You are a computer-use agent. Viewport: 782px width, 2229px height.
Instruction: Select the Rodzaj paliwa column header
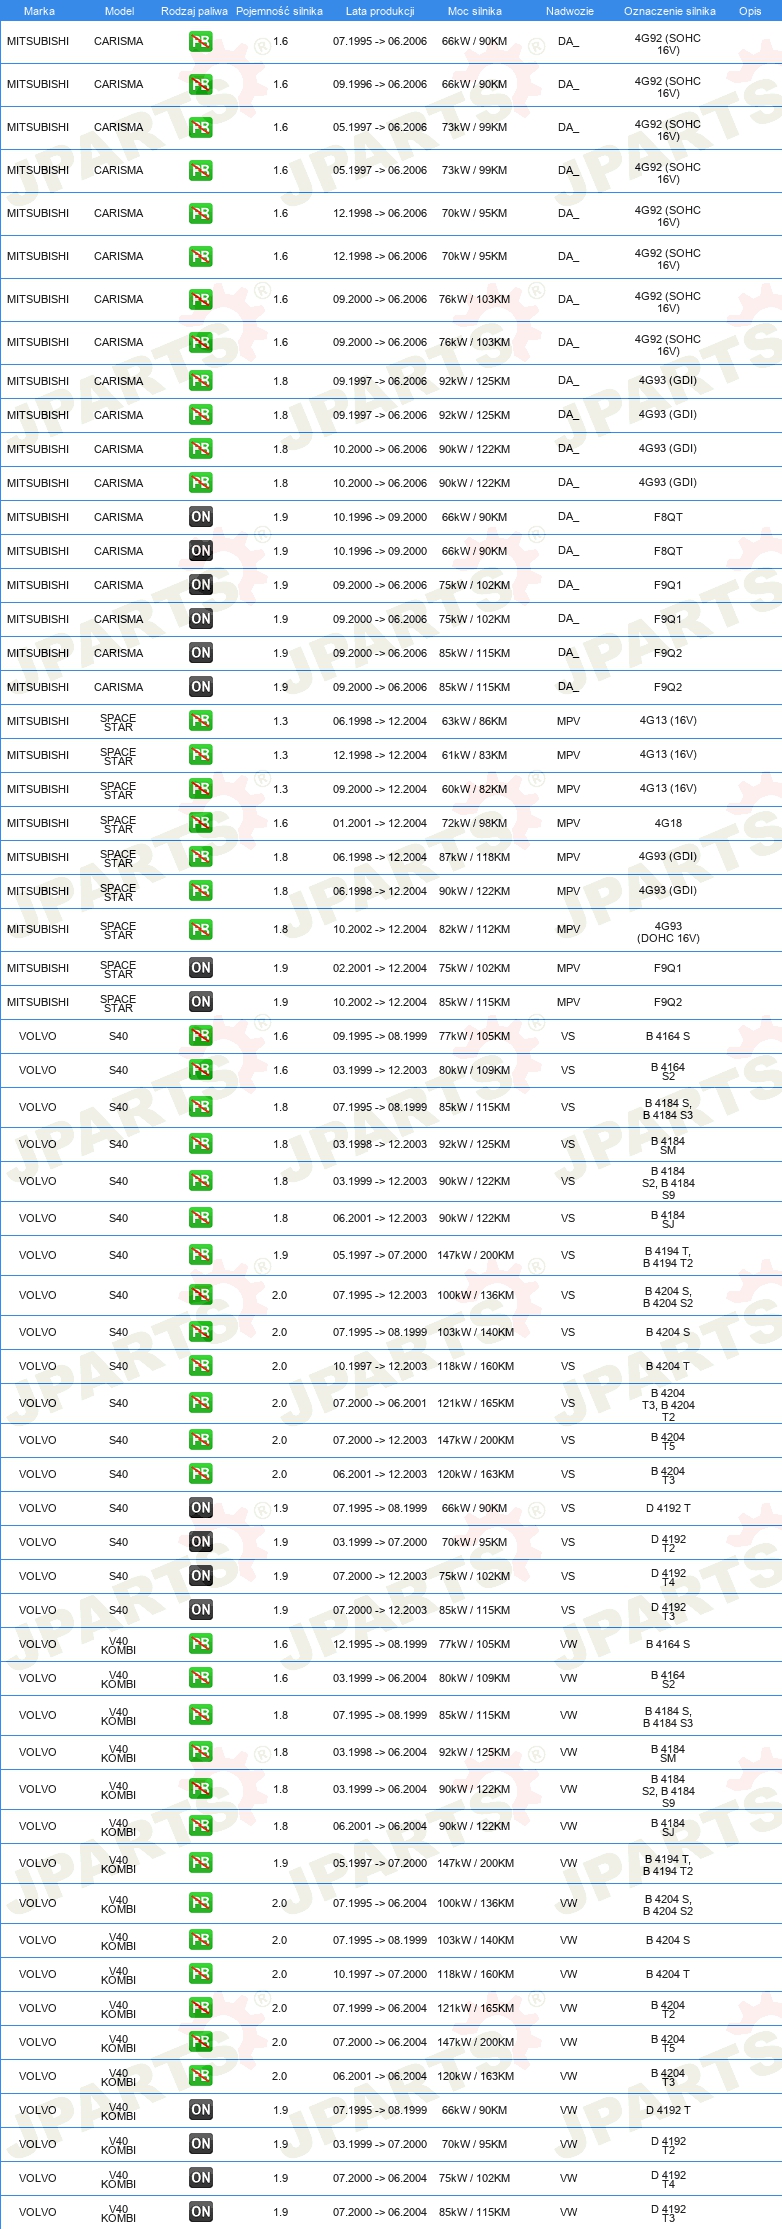point(194,11)
